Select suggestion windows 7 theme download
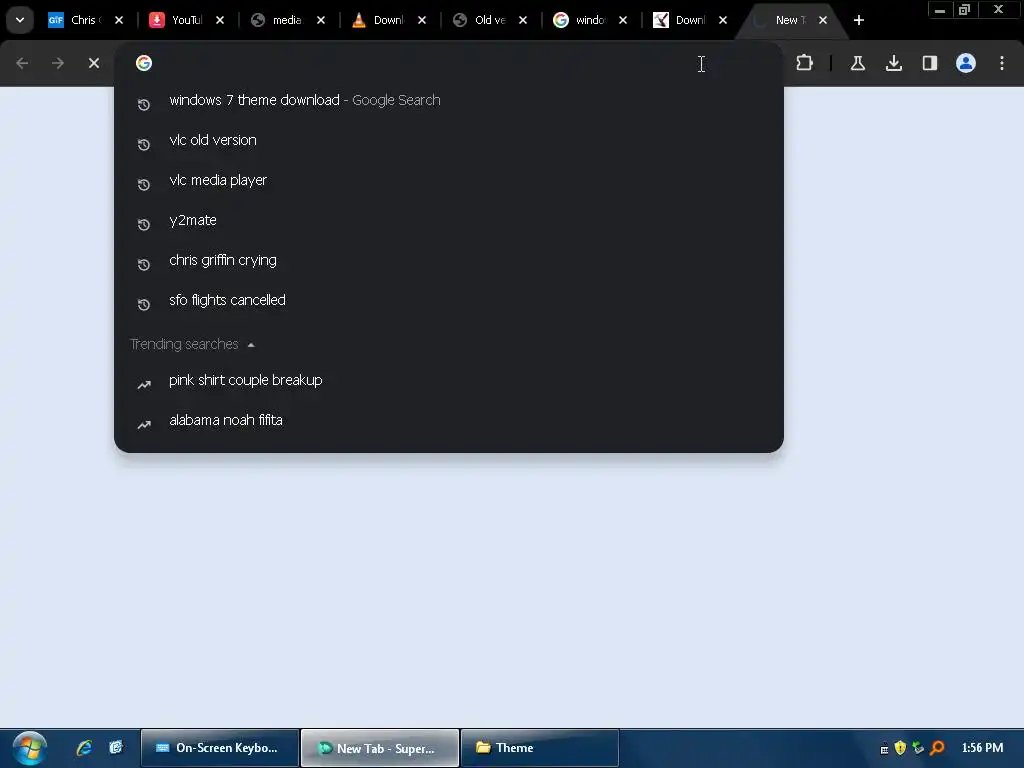Screen dimensions: 1024x768 pos(449,101)
